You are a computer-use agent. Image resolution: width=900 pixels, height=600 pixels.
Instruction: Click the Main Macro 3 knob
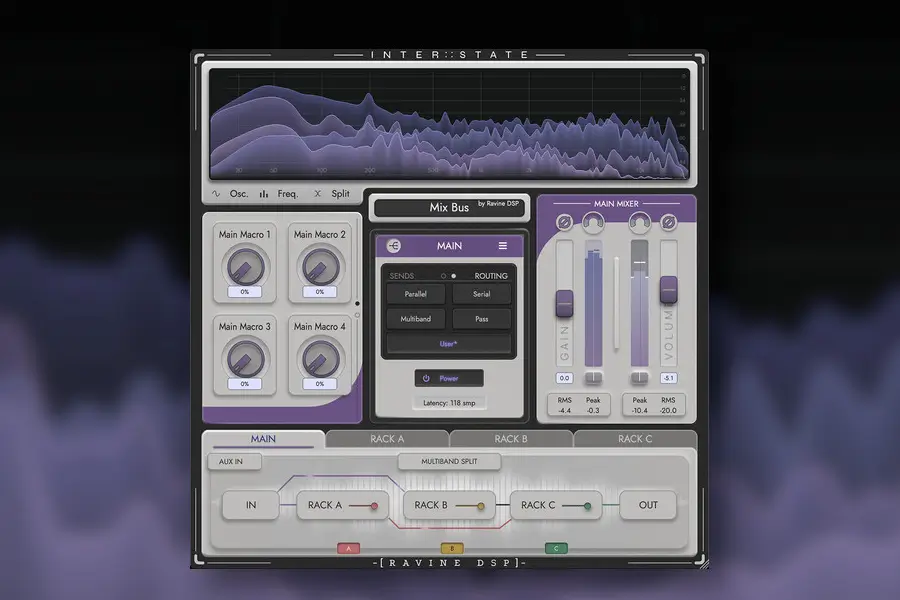(245, 359)
